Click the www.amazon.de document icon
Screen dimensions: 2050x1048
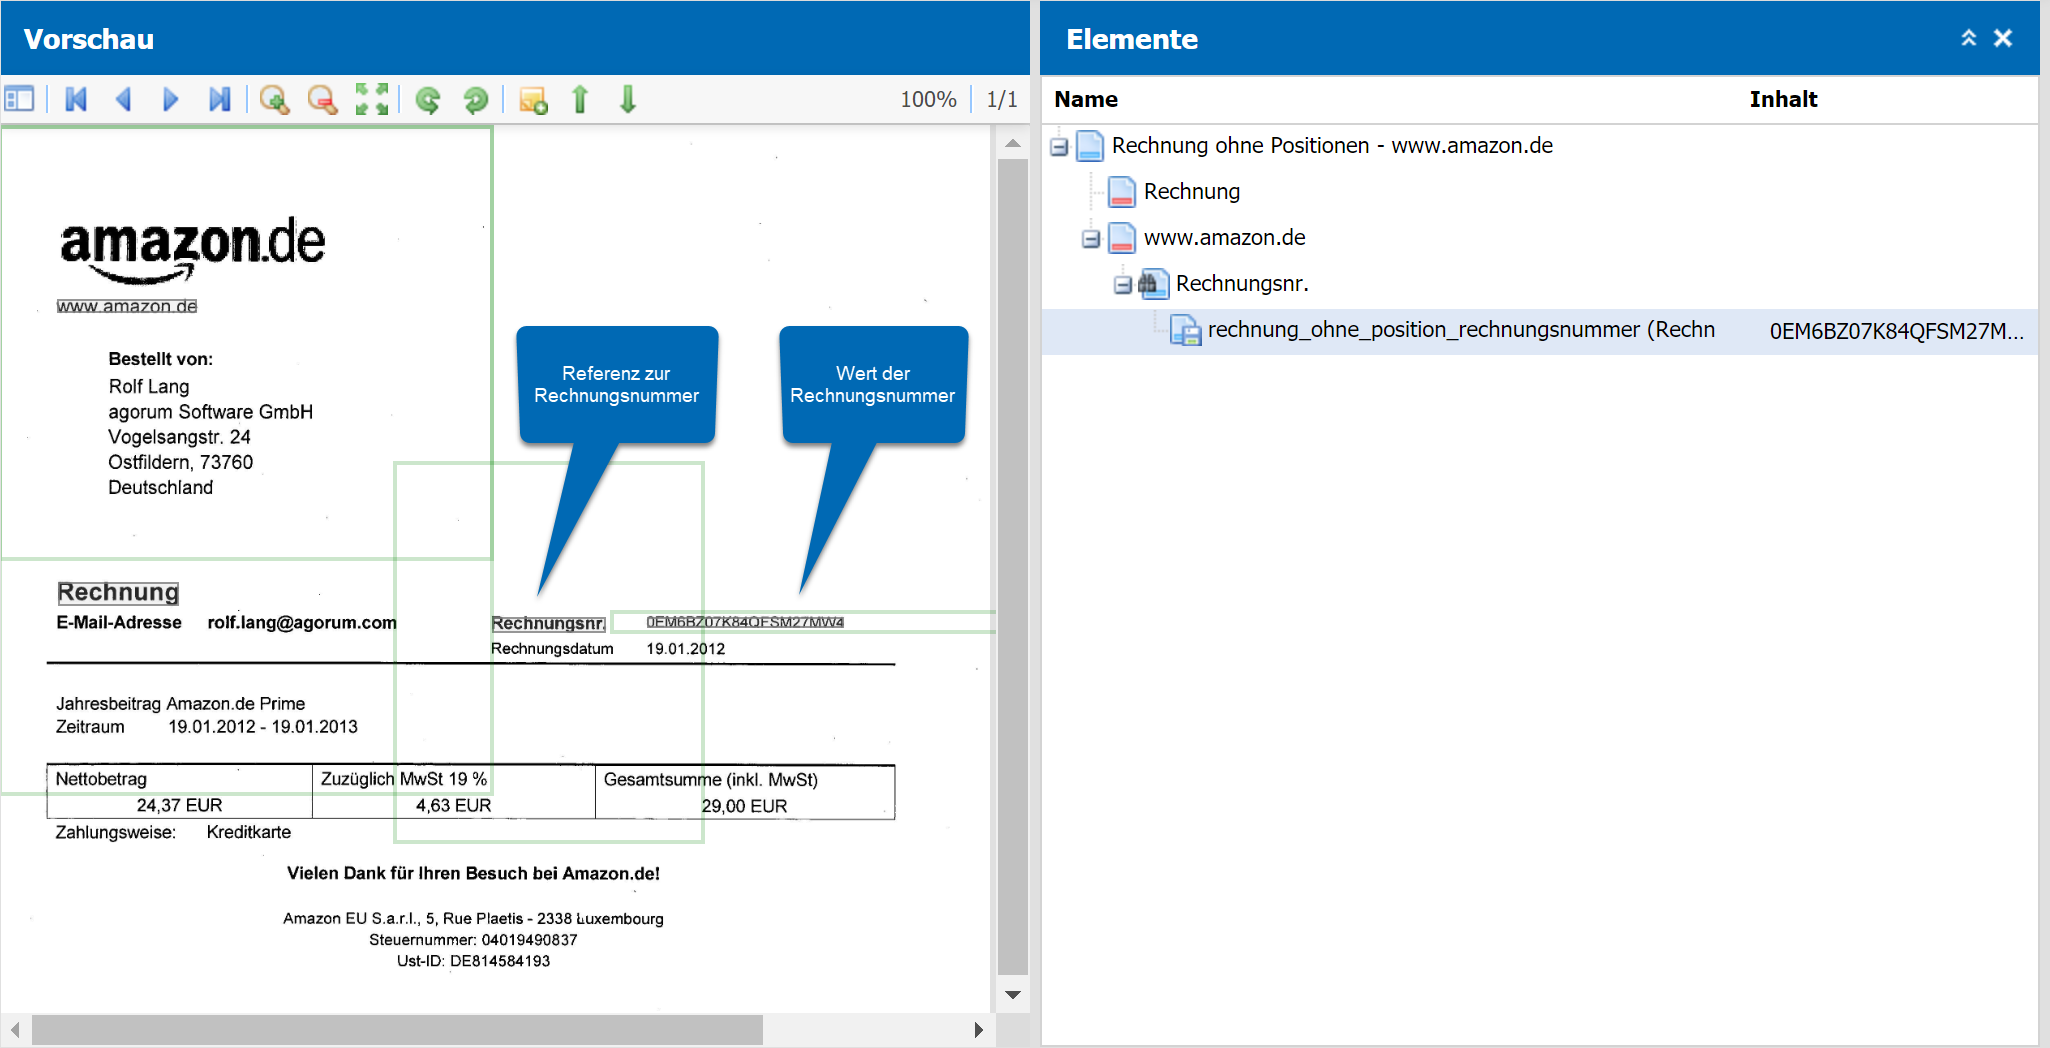tap(1122, 237)
